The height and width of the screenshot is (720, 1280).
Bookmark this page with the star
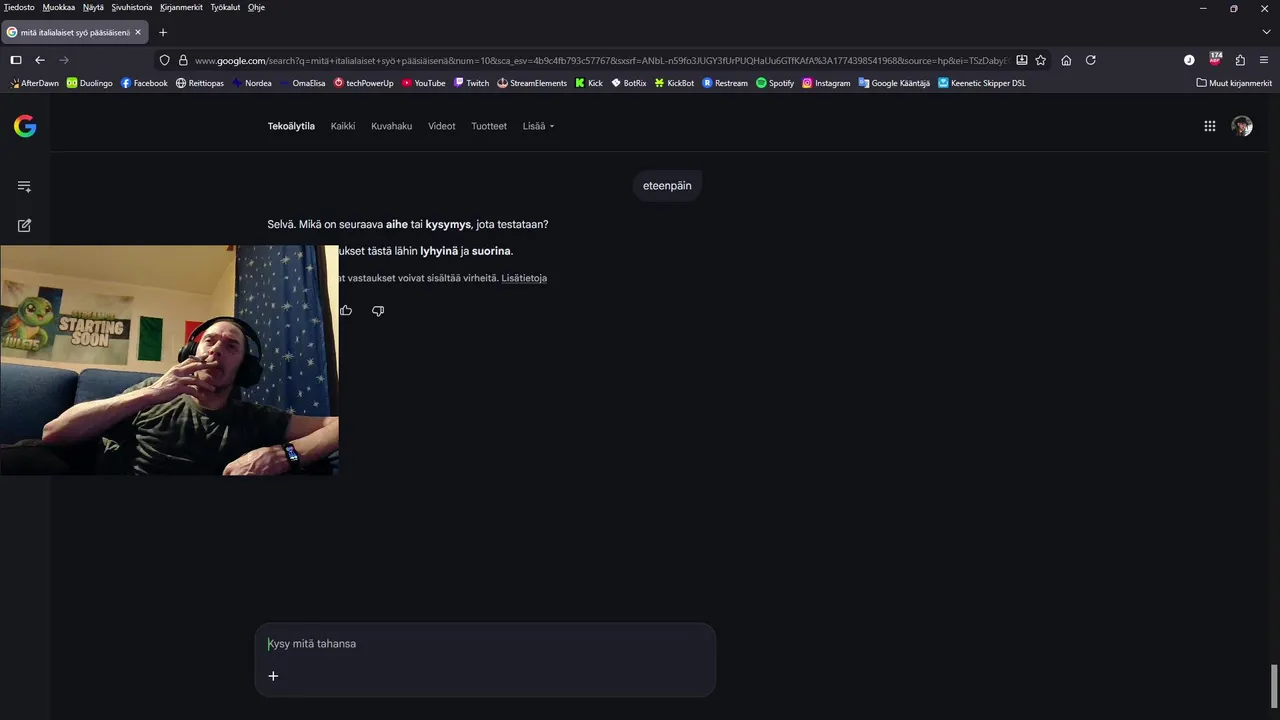(1041, 60)
